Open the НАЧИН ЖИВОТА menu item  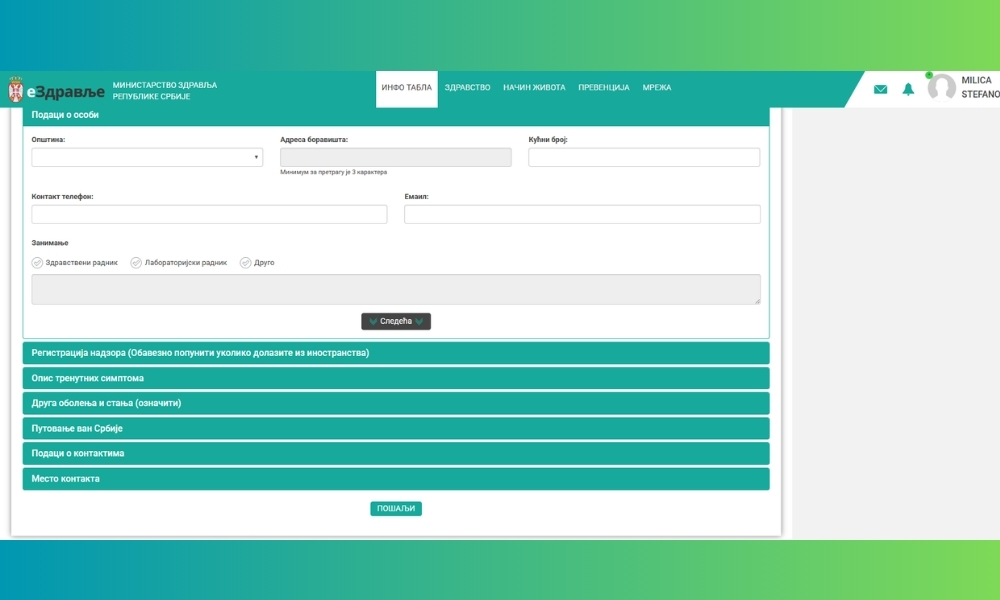[534, 88]
